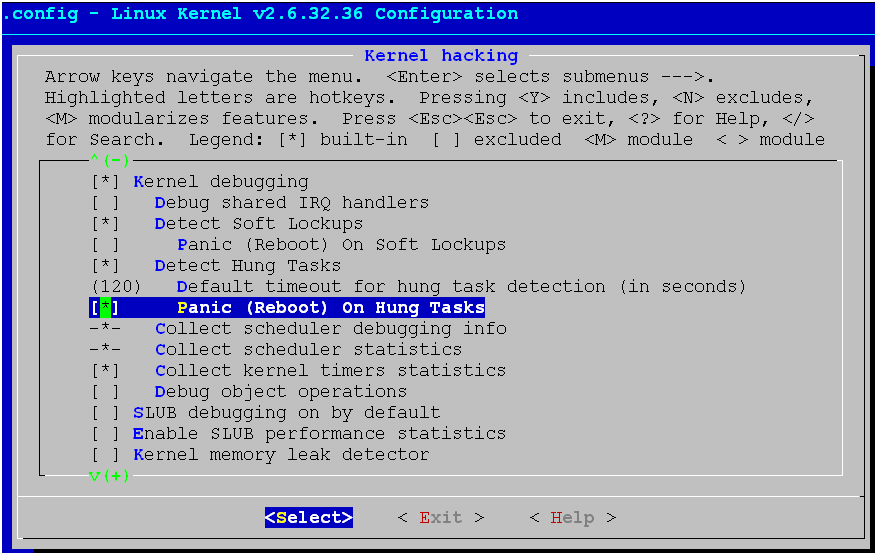Select Default timeout for hung task detection
Viewport: 877px width, 555px height.
(461, 286)
